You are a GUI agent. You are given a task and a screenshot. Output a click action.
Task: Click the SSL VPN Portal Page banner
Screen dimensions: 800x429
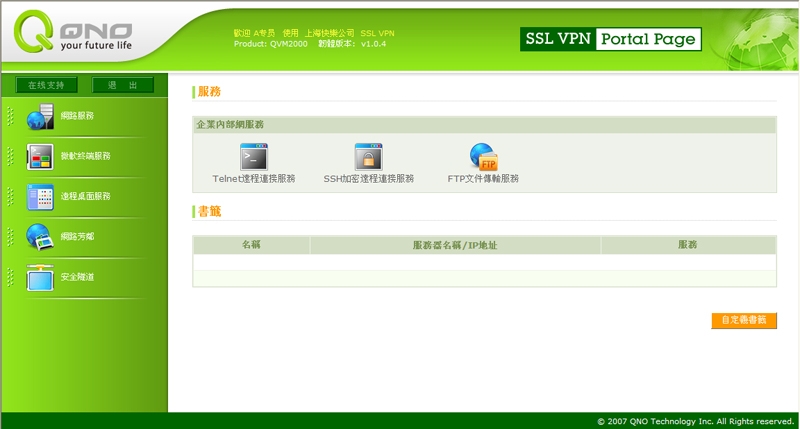(x=610, y=39)
